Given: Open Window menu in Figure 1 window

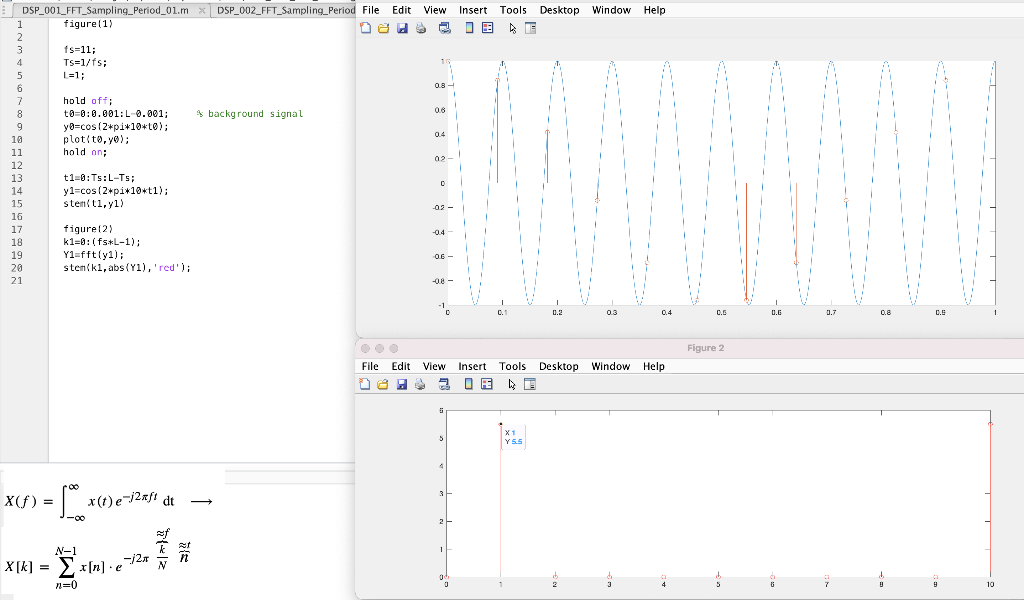Looking at the screenshot, I should (x=611, y=10).
